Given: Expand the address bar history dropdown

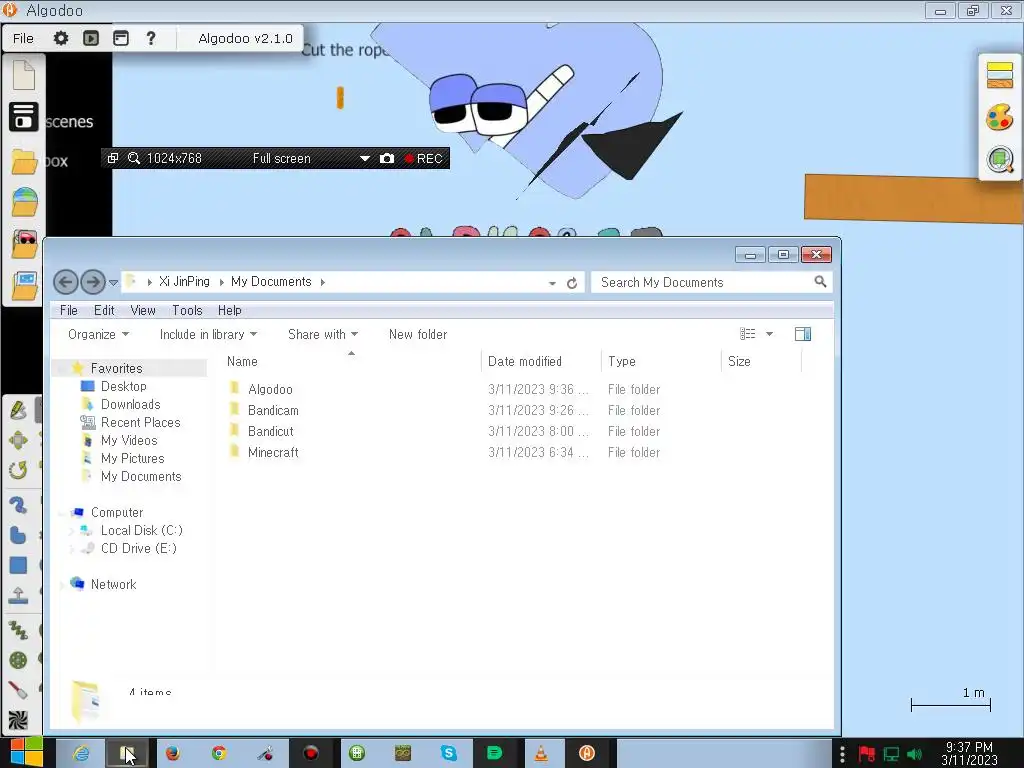Looking at the screenshot, I should click(x=552, y=283).
